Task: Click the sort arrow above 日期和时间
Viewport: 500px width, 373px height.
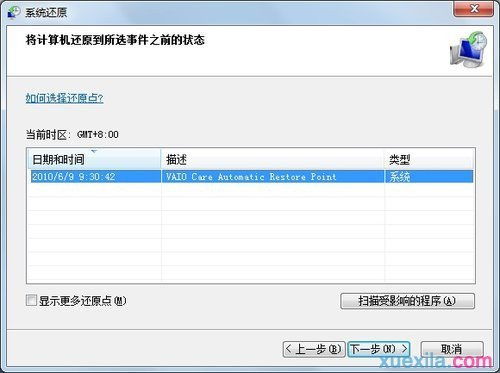Action: pos(94,151)
